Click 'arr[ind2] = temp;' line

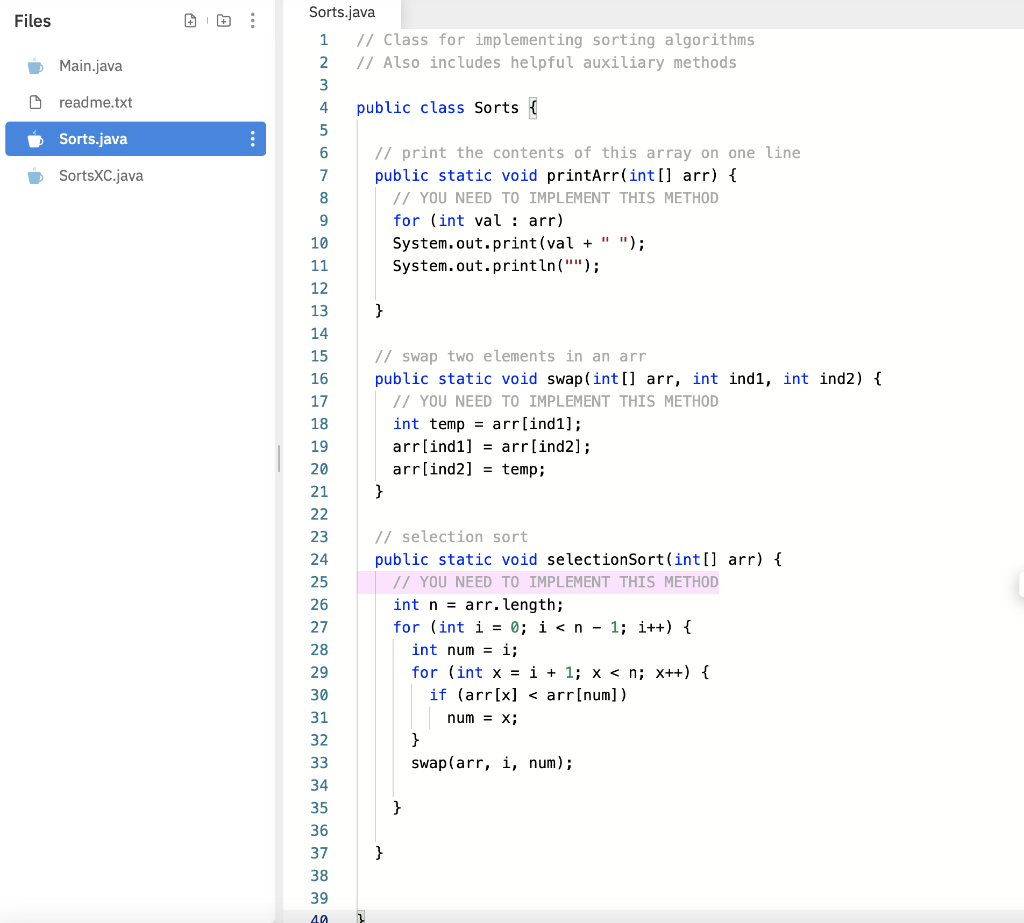(x=468, y=469)
